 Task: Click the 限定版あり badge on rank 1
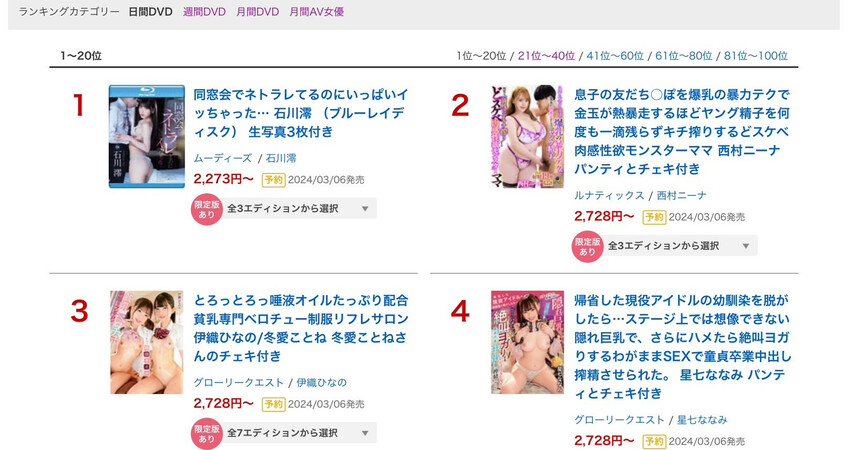207,209
